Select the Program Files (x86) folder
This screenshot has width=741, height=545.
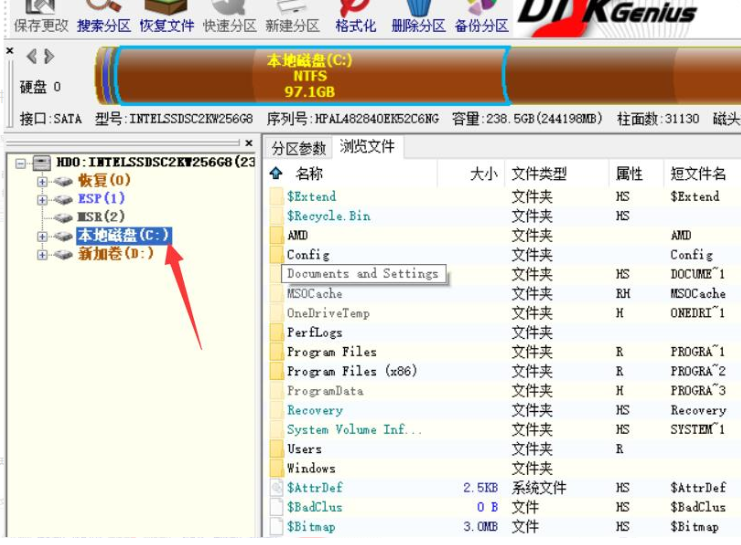click(352, 371)
